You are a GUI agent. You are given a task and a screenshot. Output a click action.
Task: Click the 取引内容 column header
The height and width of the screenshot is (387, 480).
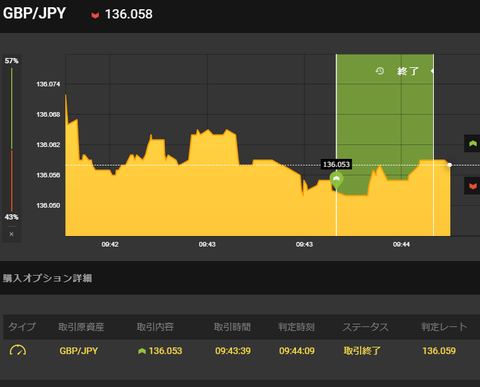click(x=155, y=327)
